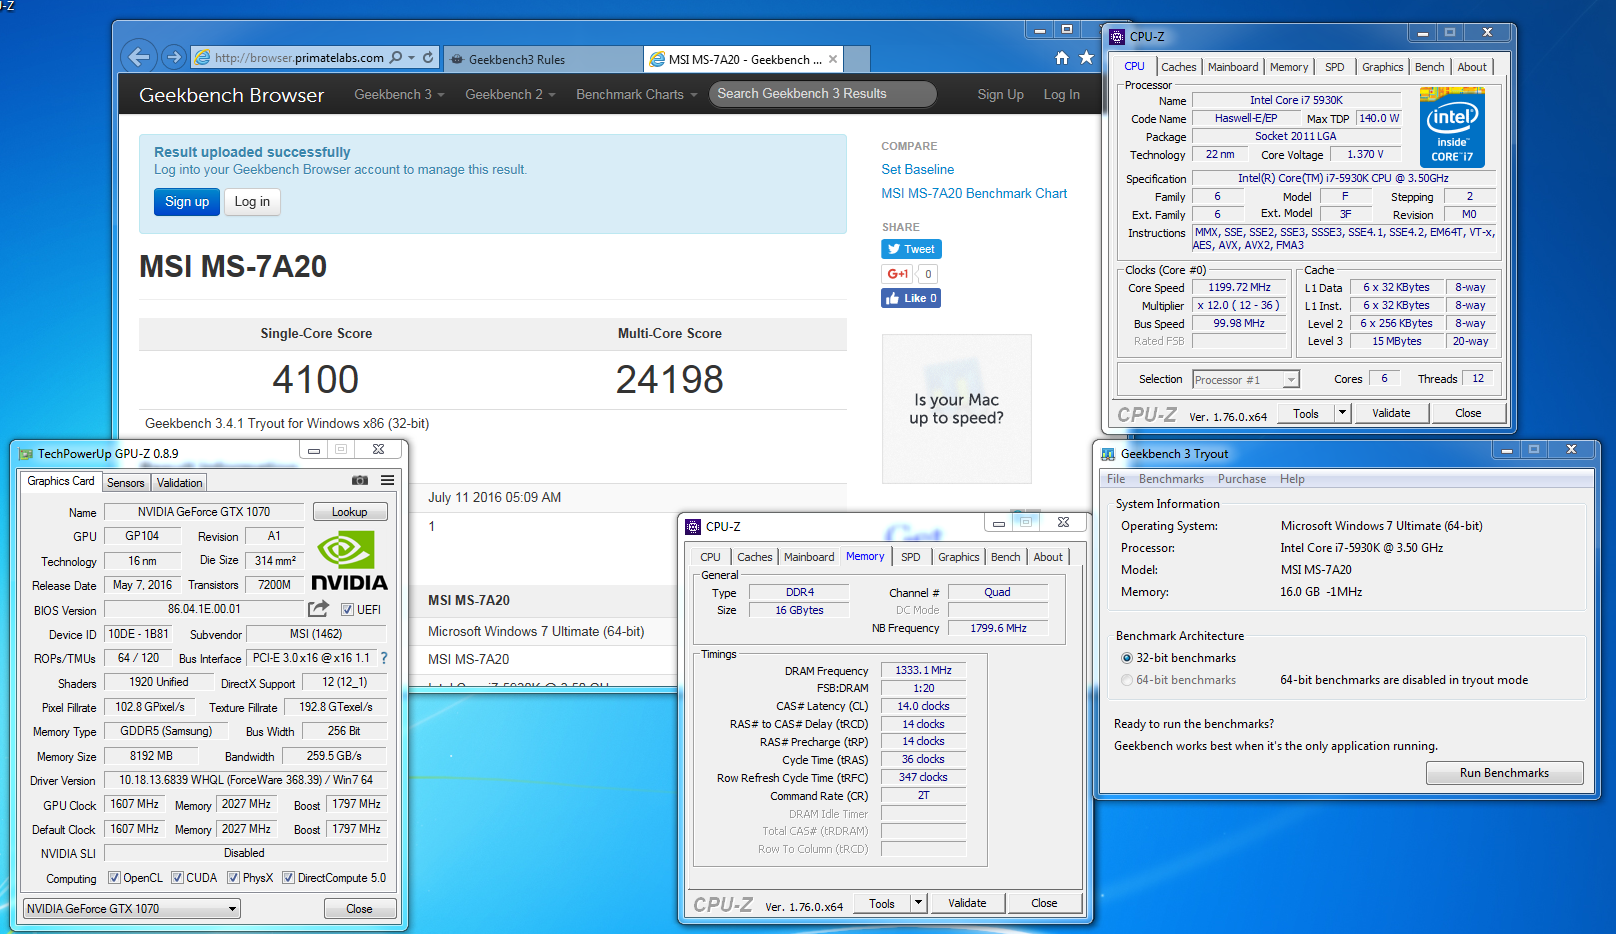Close the MSI MS-7A20 Geekbench browser tab

coord(832,59)
